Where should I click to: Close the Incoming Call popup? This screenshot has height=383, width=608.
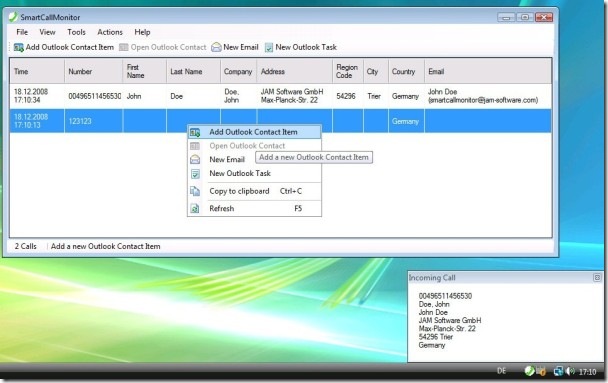597,278
